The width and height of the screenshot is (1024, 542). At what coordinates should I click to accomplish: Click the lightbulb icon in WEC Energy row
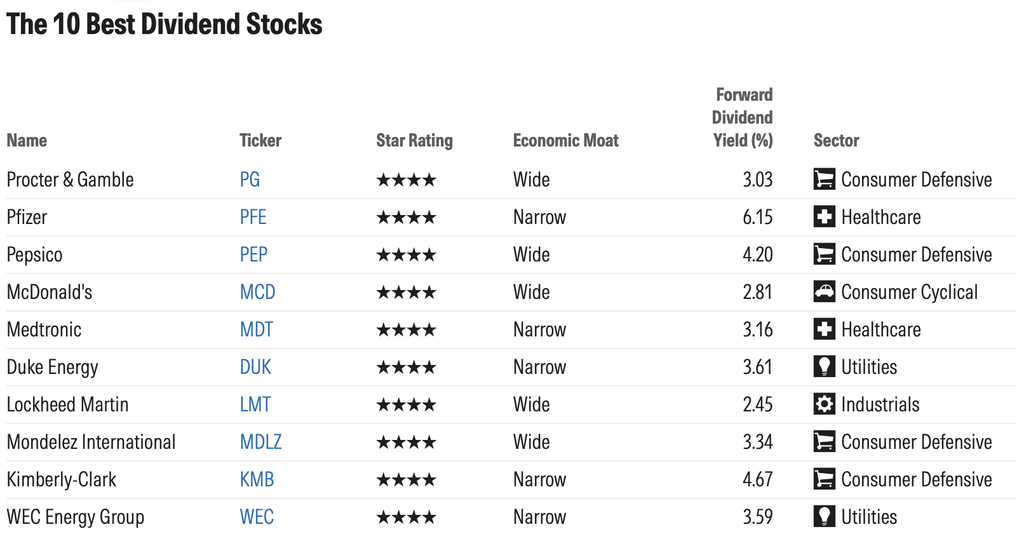824,517
